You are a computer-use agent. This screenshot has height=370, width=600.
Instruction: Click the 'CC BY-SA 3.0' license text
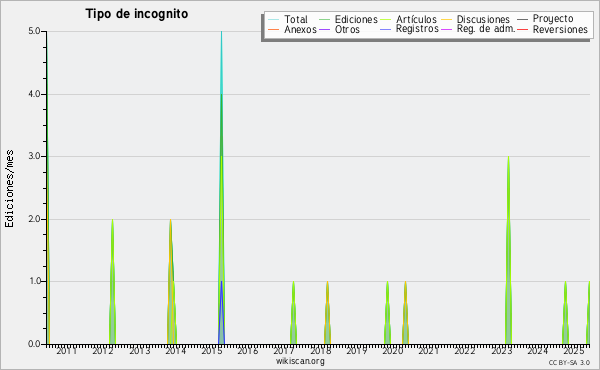pos(569,363)
